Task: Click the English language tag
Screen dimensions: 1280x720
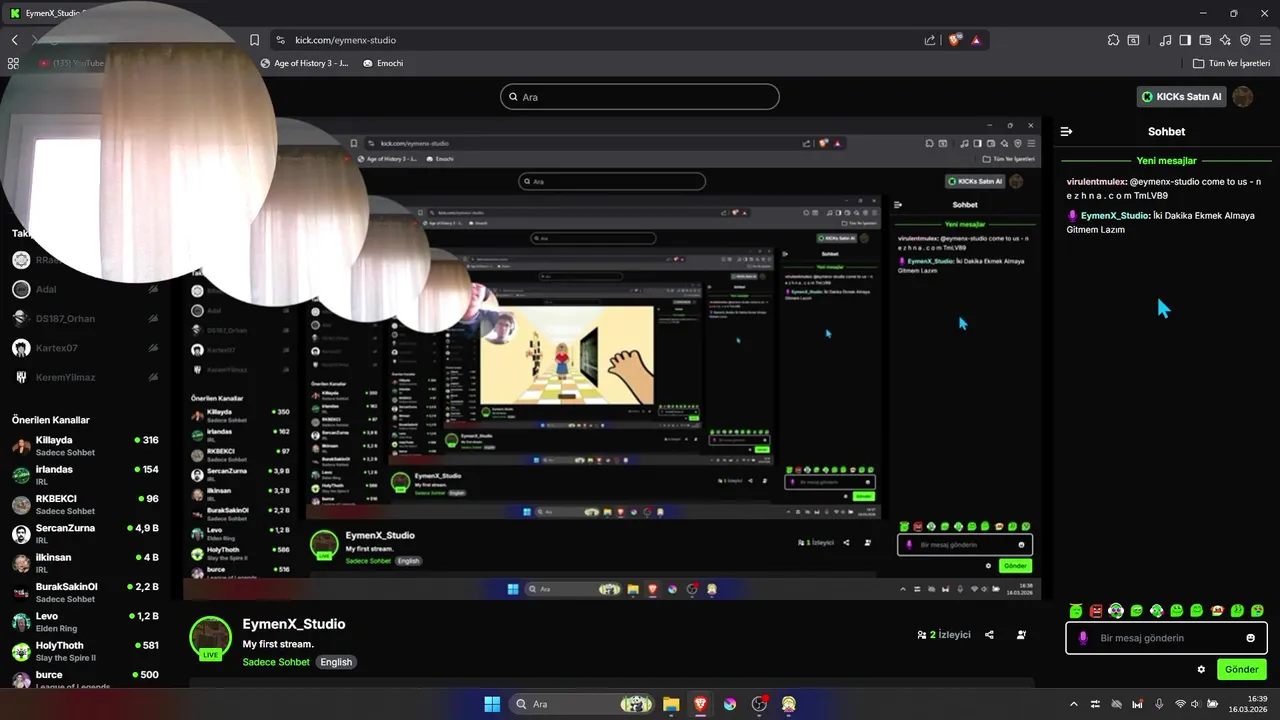Action: [x=336, y=662]
